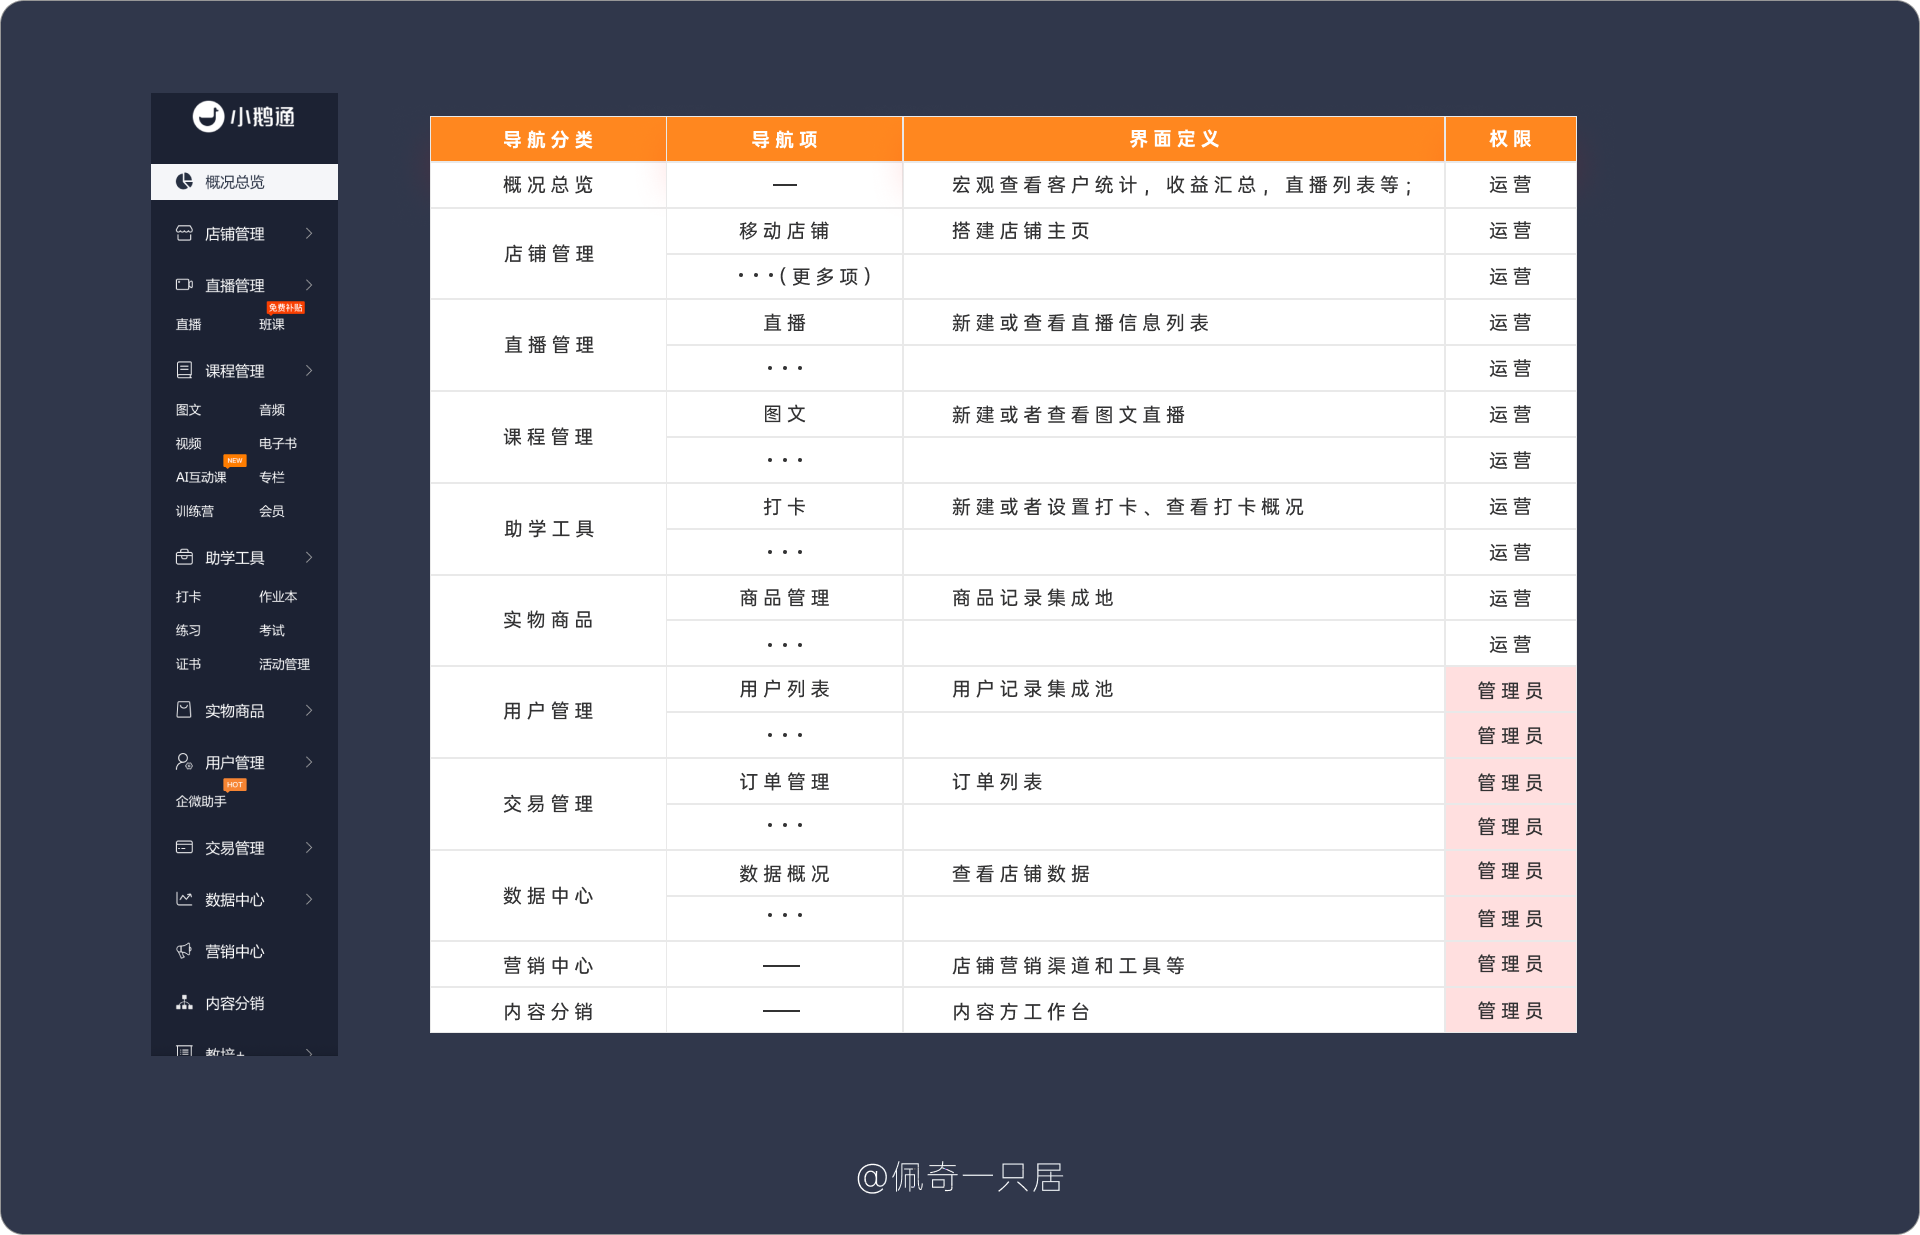Click the 助学工具 toolbox icon
The height and width of the screenshot is (1235, 1920).
tap(184, 557)
